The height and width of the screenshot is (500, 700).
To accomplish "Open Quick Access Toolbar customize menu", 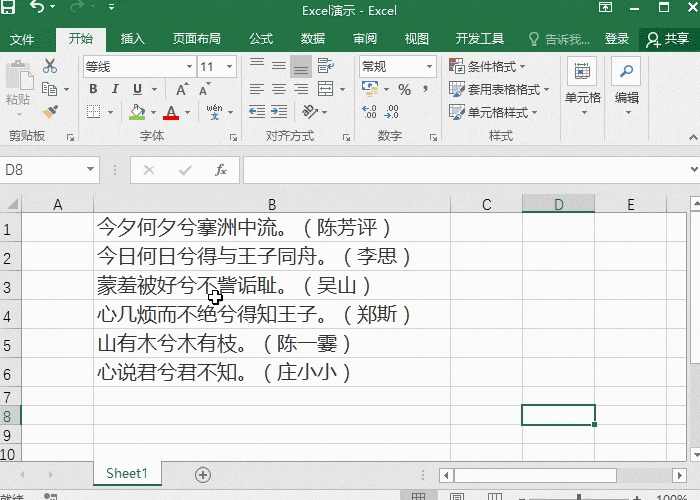I will [x=111, y=7].
